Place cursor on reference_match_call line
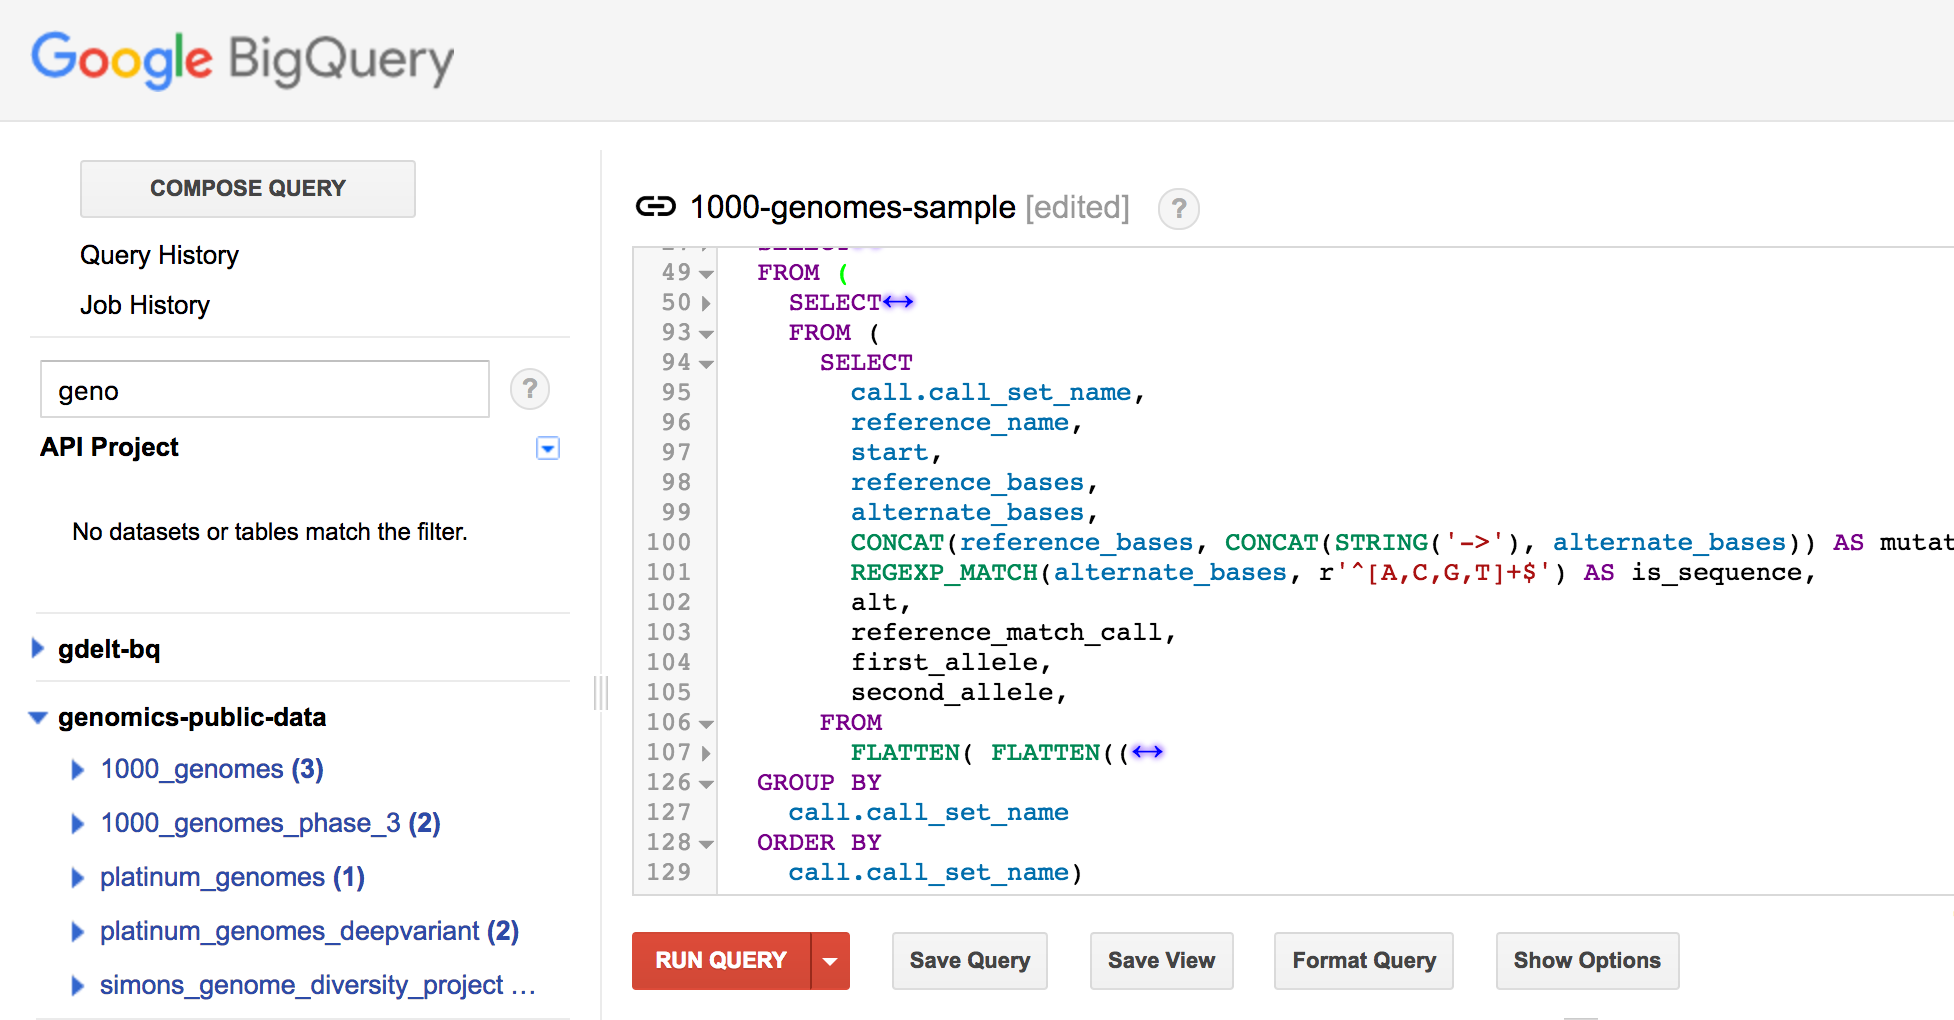 click(1007, 632)
